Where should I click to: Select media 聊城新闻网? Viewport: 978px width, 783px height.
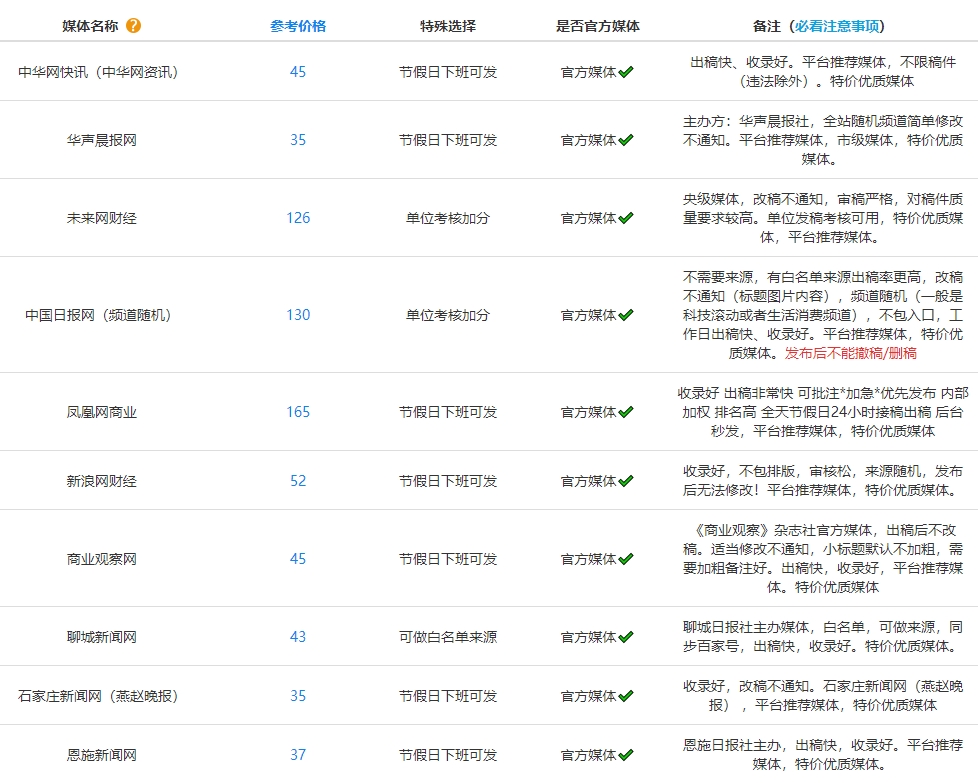tap(102, 637)
